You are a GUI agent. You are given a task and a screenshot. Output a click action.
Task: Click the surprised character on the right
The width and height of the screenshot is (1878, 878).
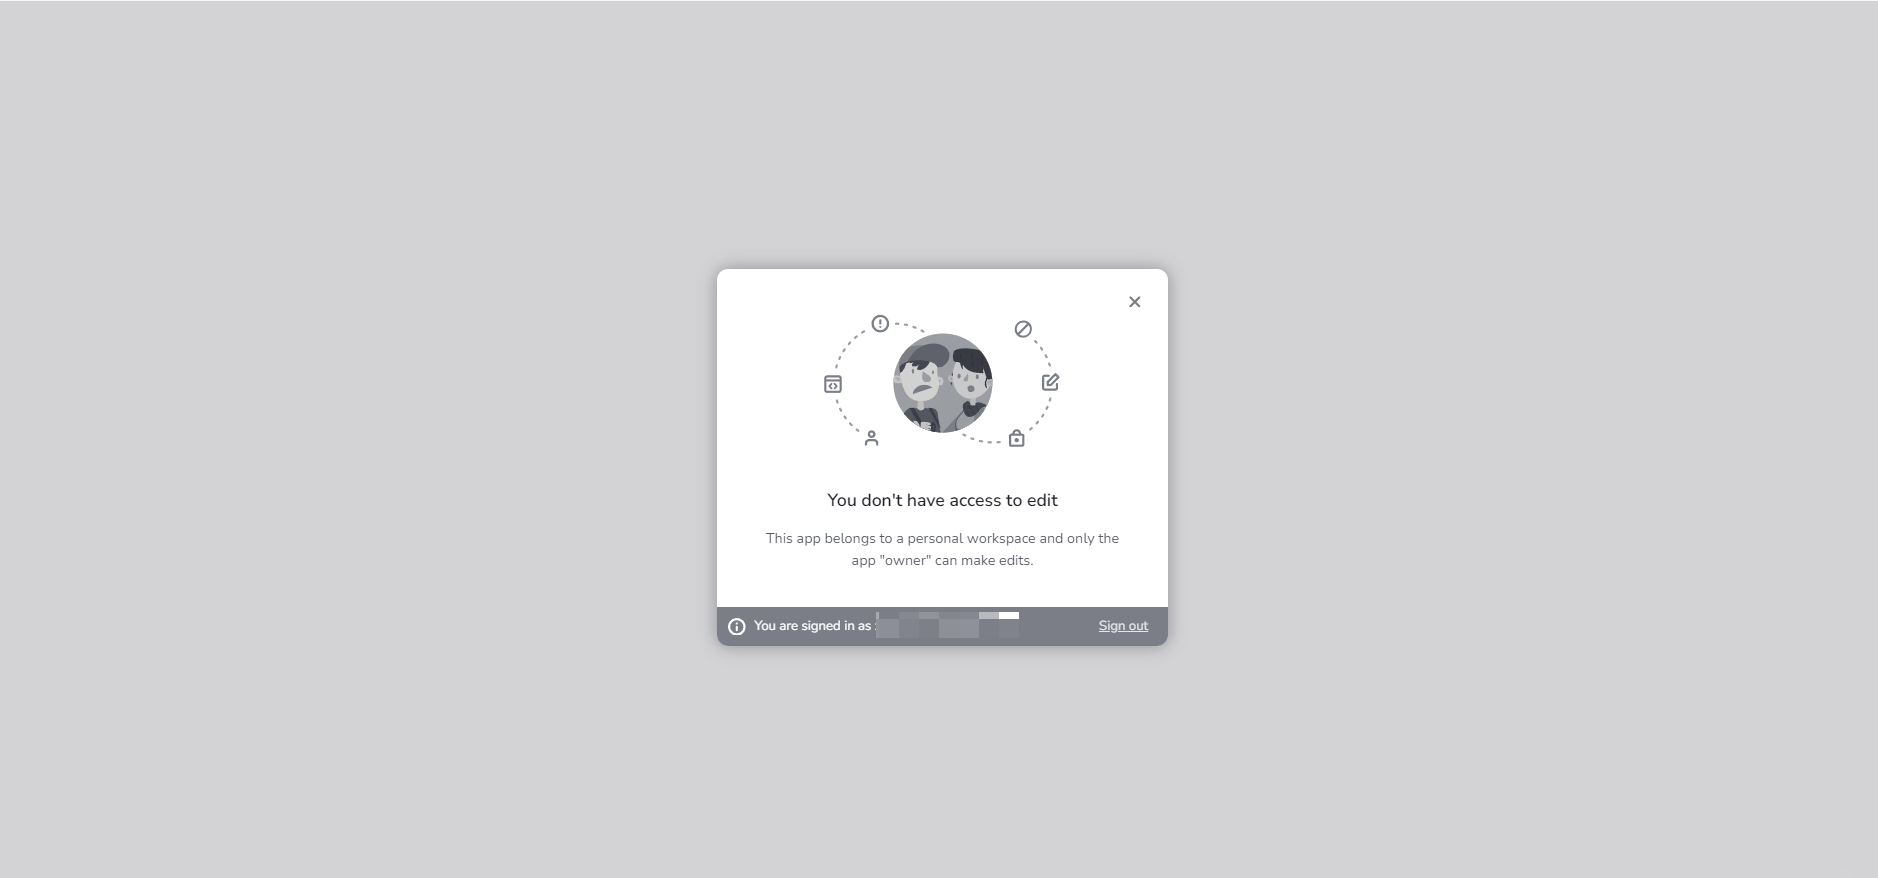point(969,383)
